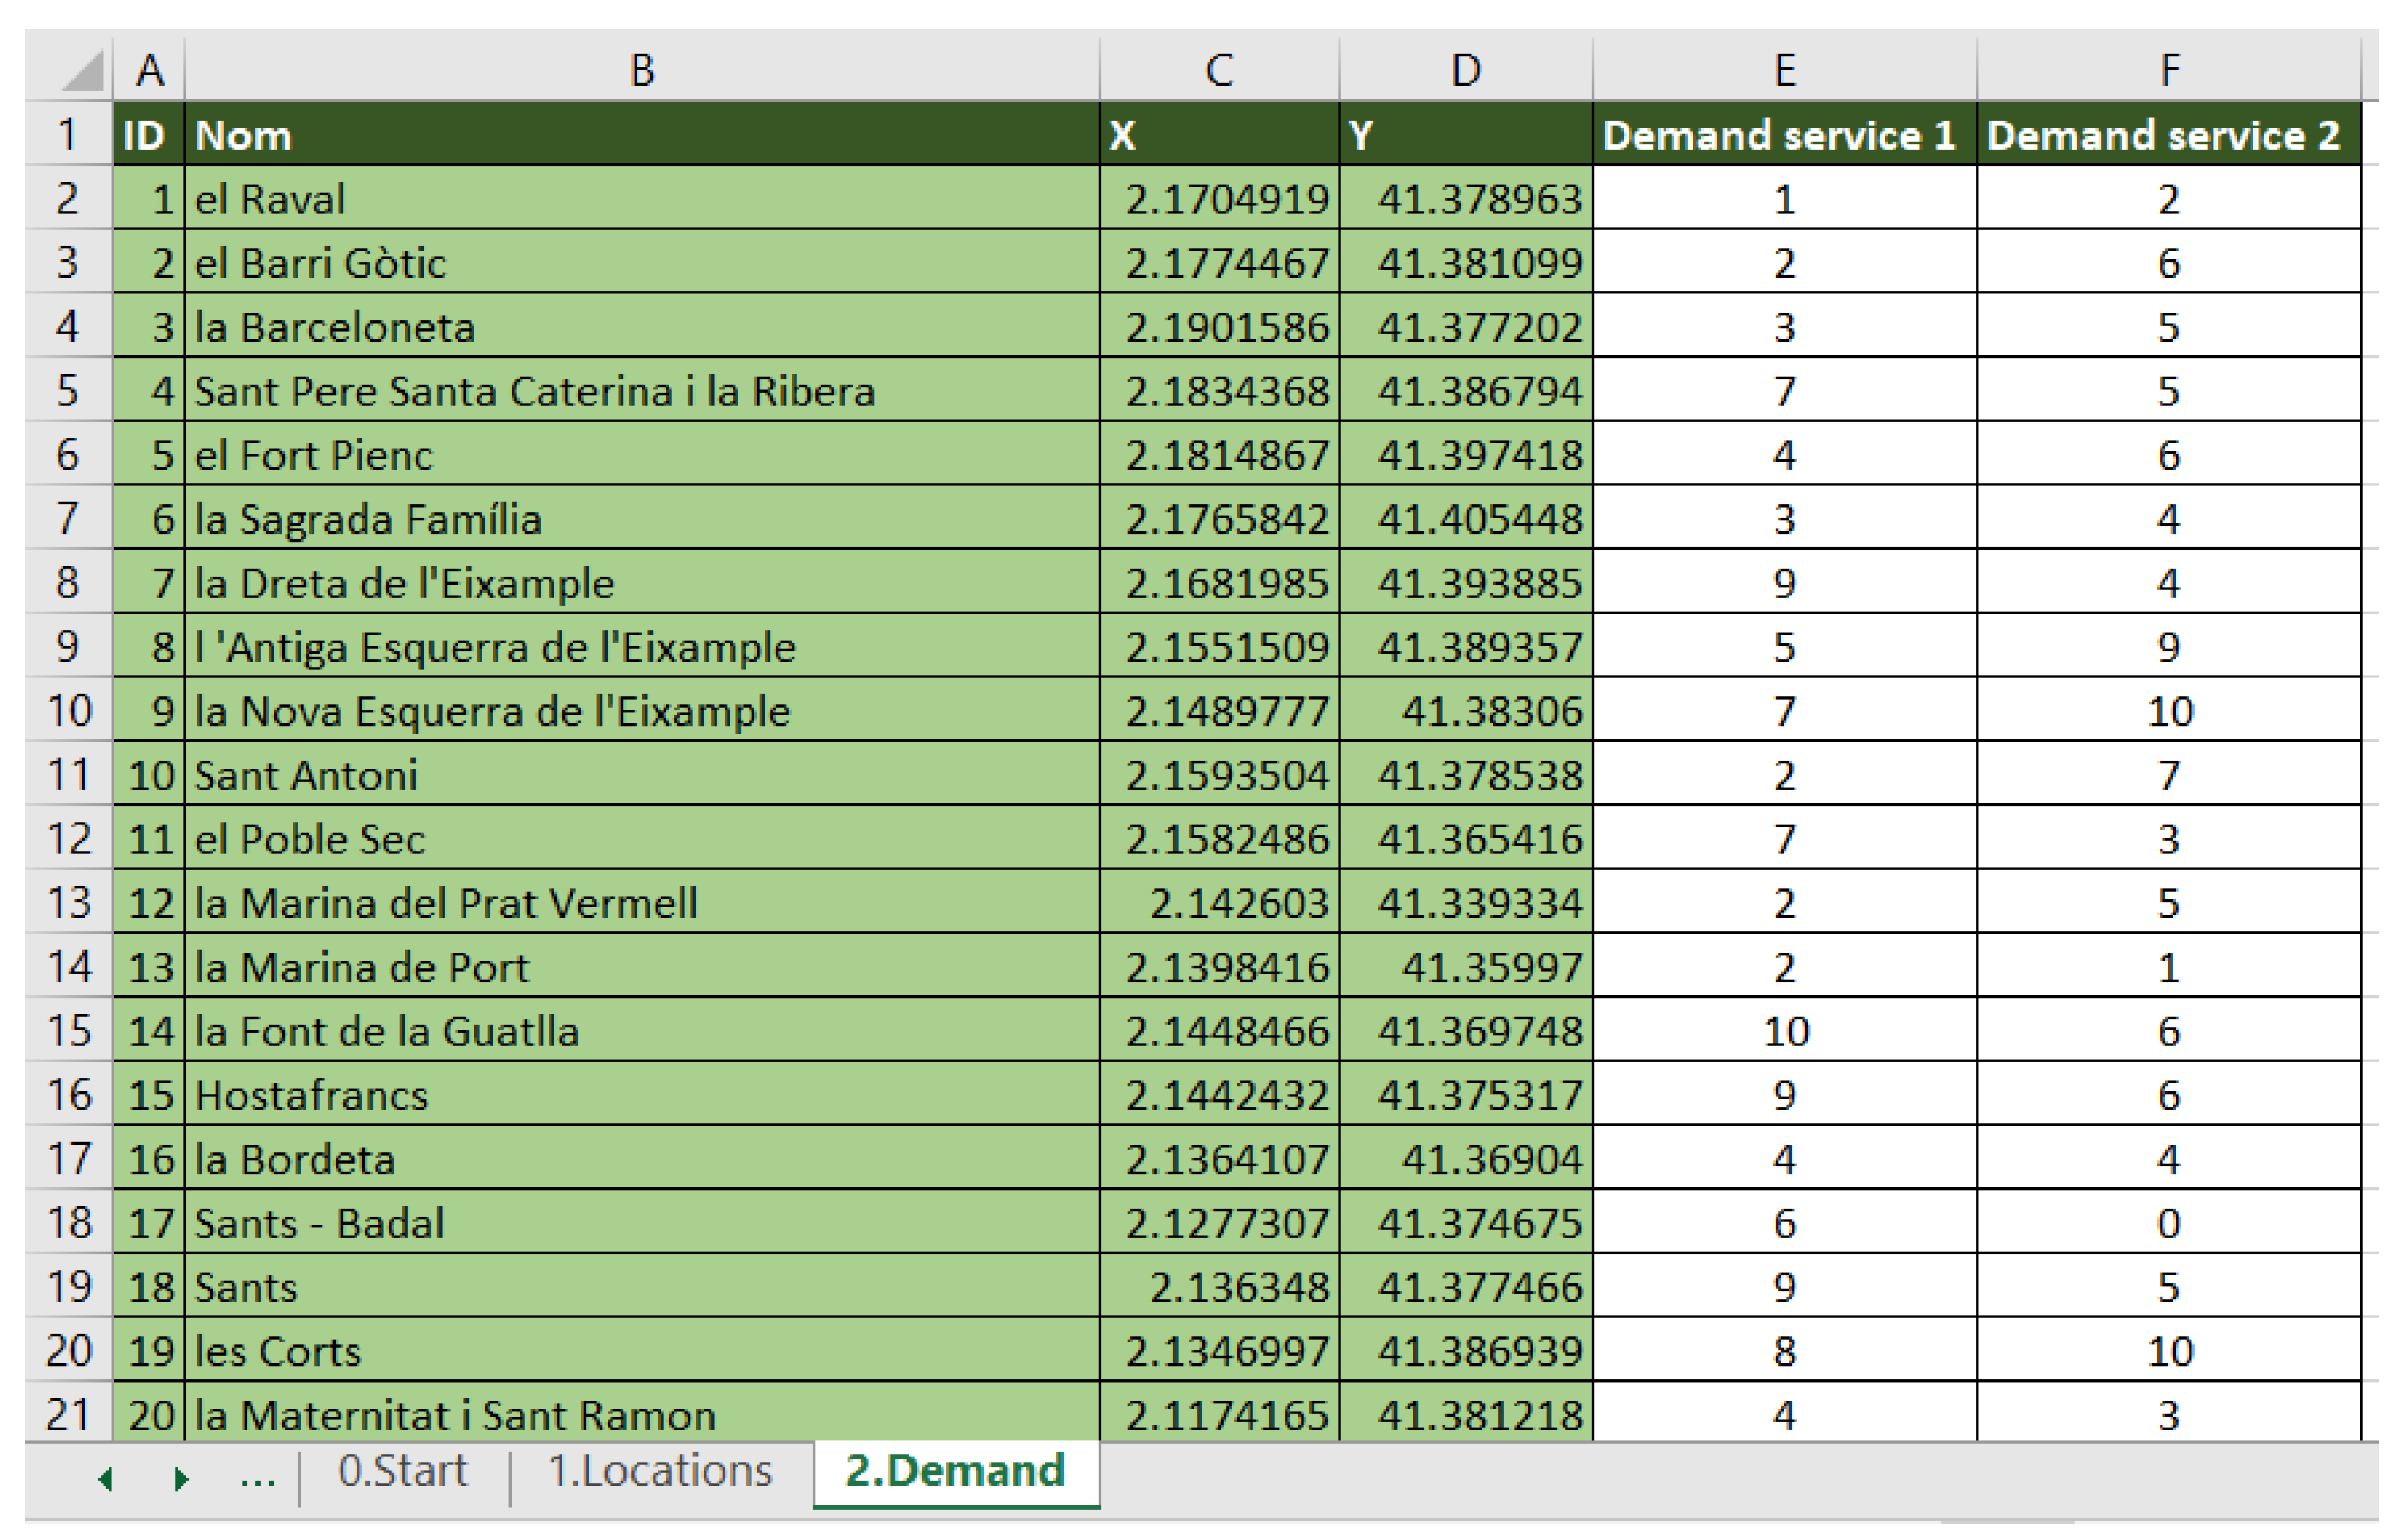Select row 1 header
The width and height of the screenshot is (2408, 1534).
[x=68, y=134]
